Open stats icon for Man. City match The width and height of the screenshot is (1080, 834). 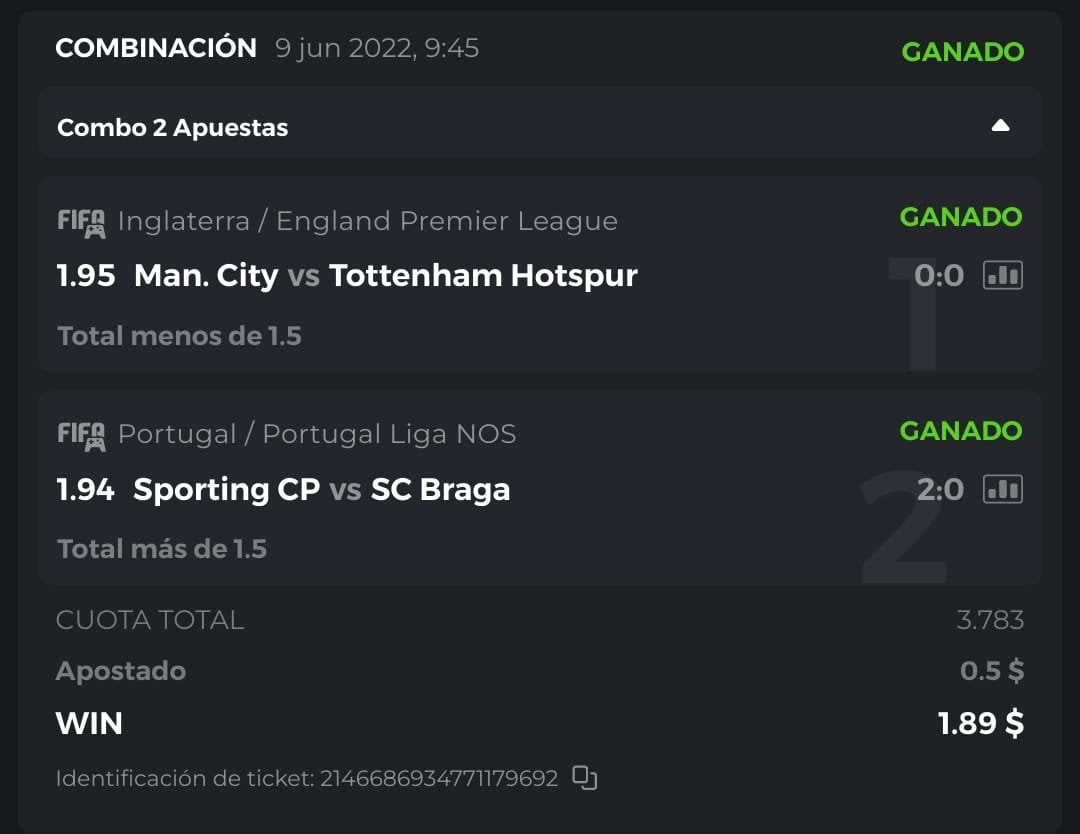pyautogui.click(x=1003, y=275)
